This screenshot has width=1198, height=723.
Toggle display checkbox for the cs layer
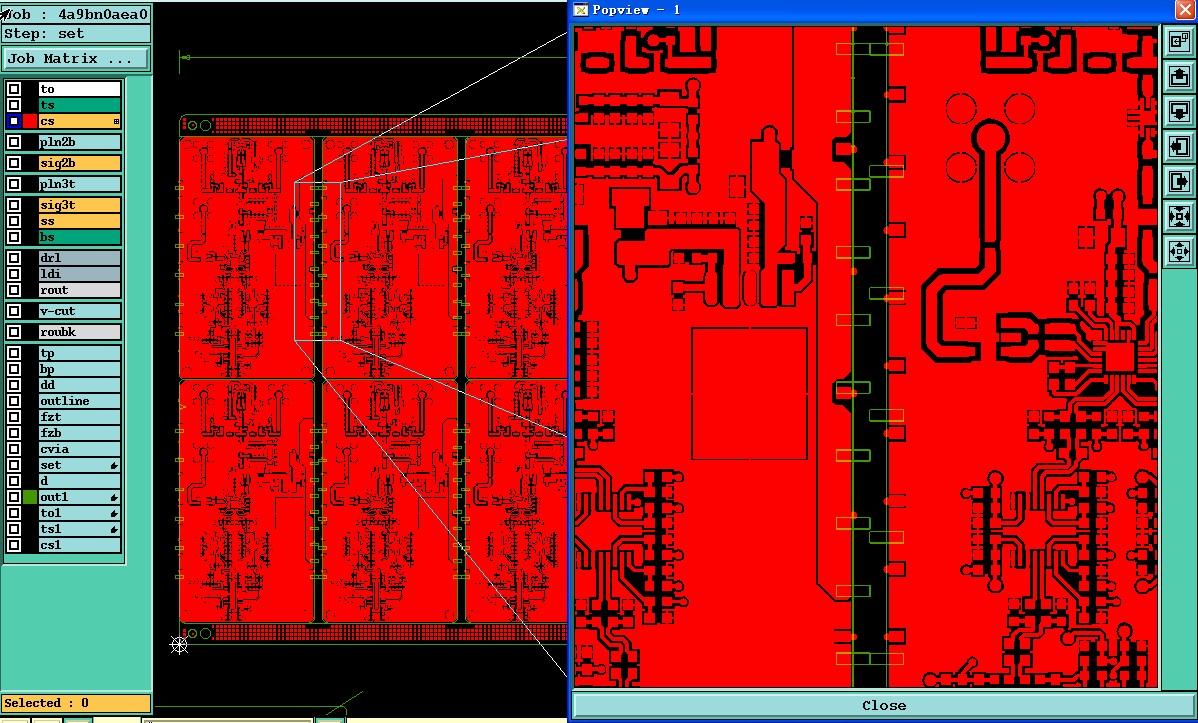tap(14, 122)
